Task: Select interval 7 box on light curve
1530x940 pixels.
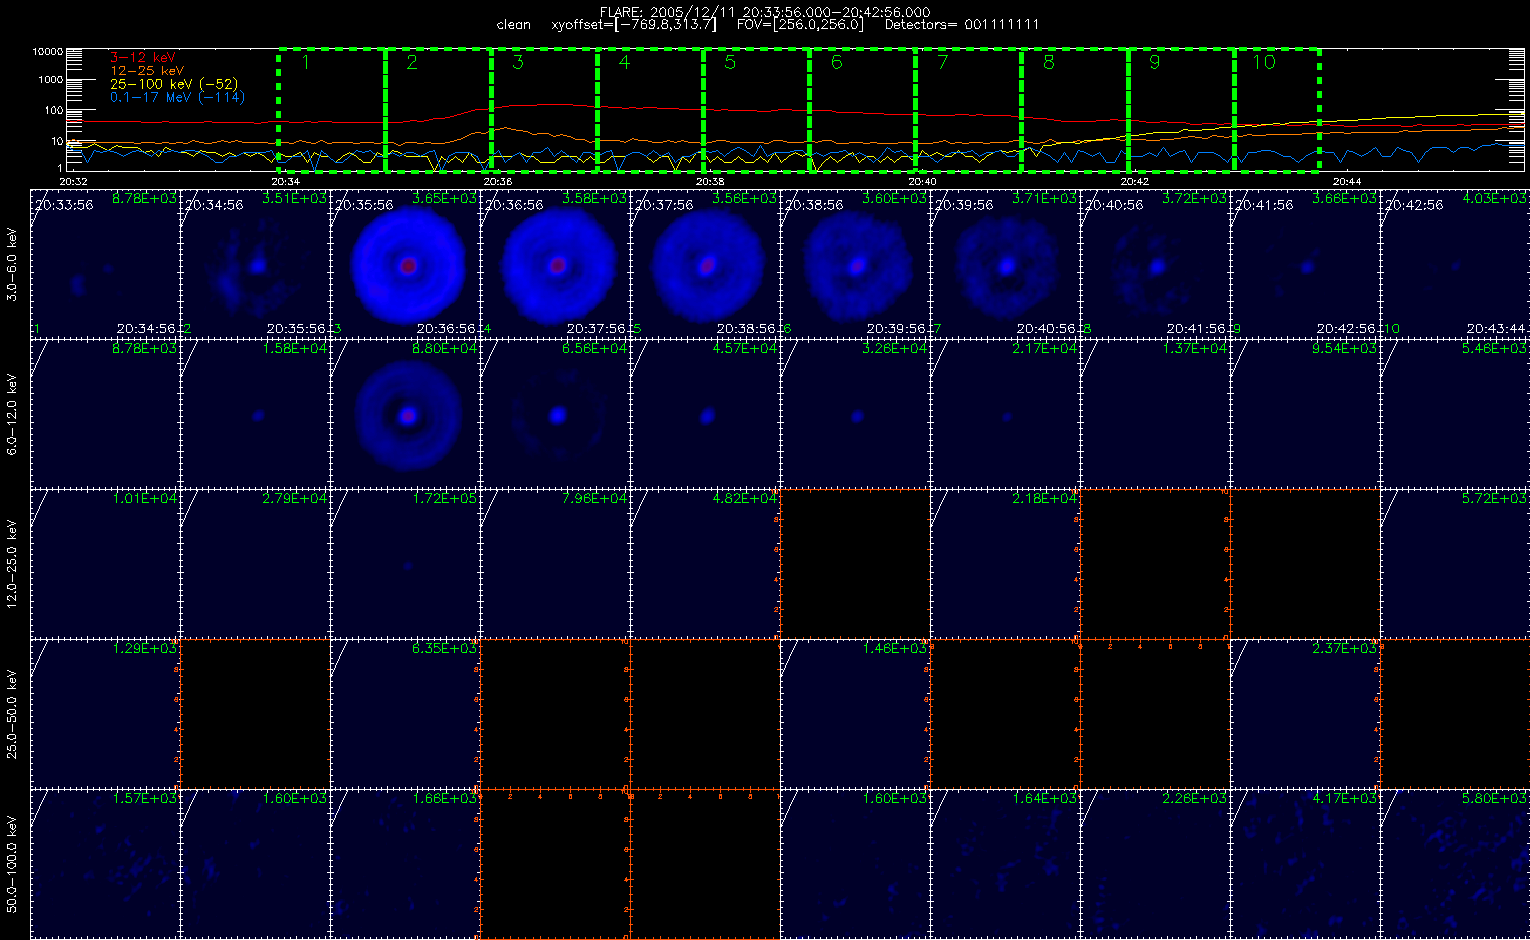Action: (968, 109)
